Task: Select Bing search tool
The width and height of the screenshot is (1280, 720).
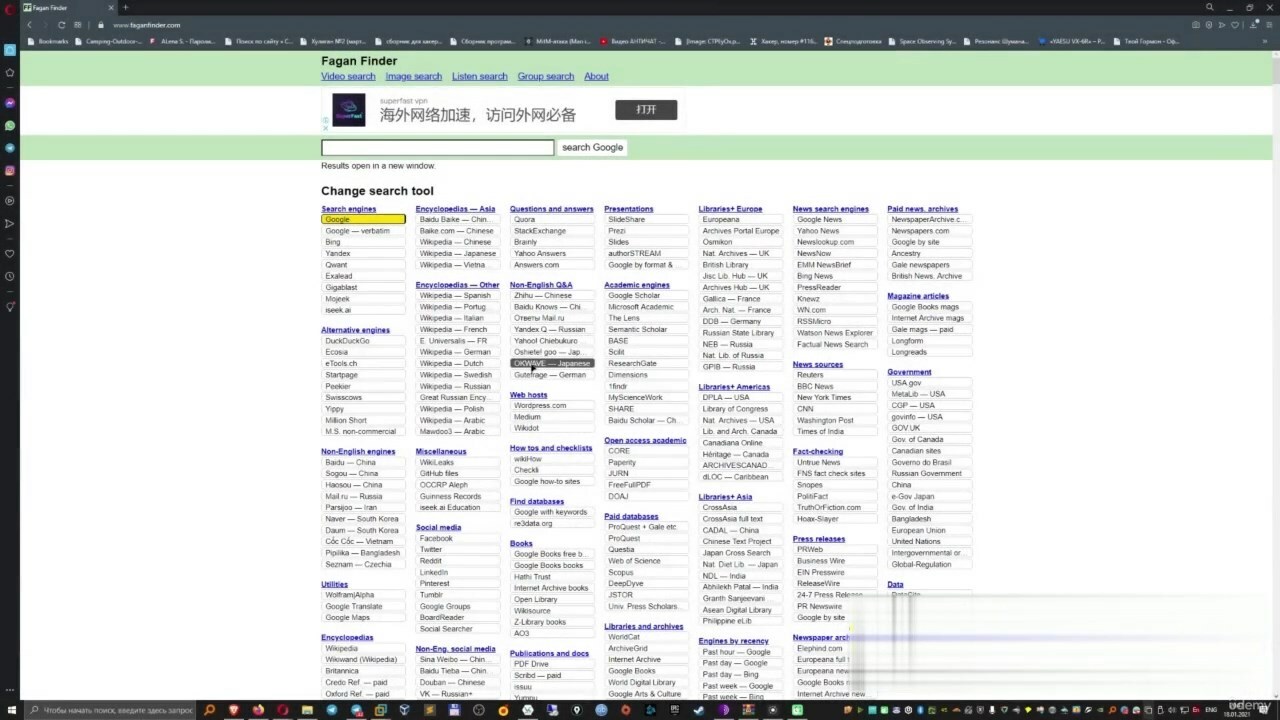Action: (x=363, y=242)
